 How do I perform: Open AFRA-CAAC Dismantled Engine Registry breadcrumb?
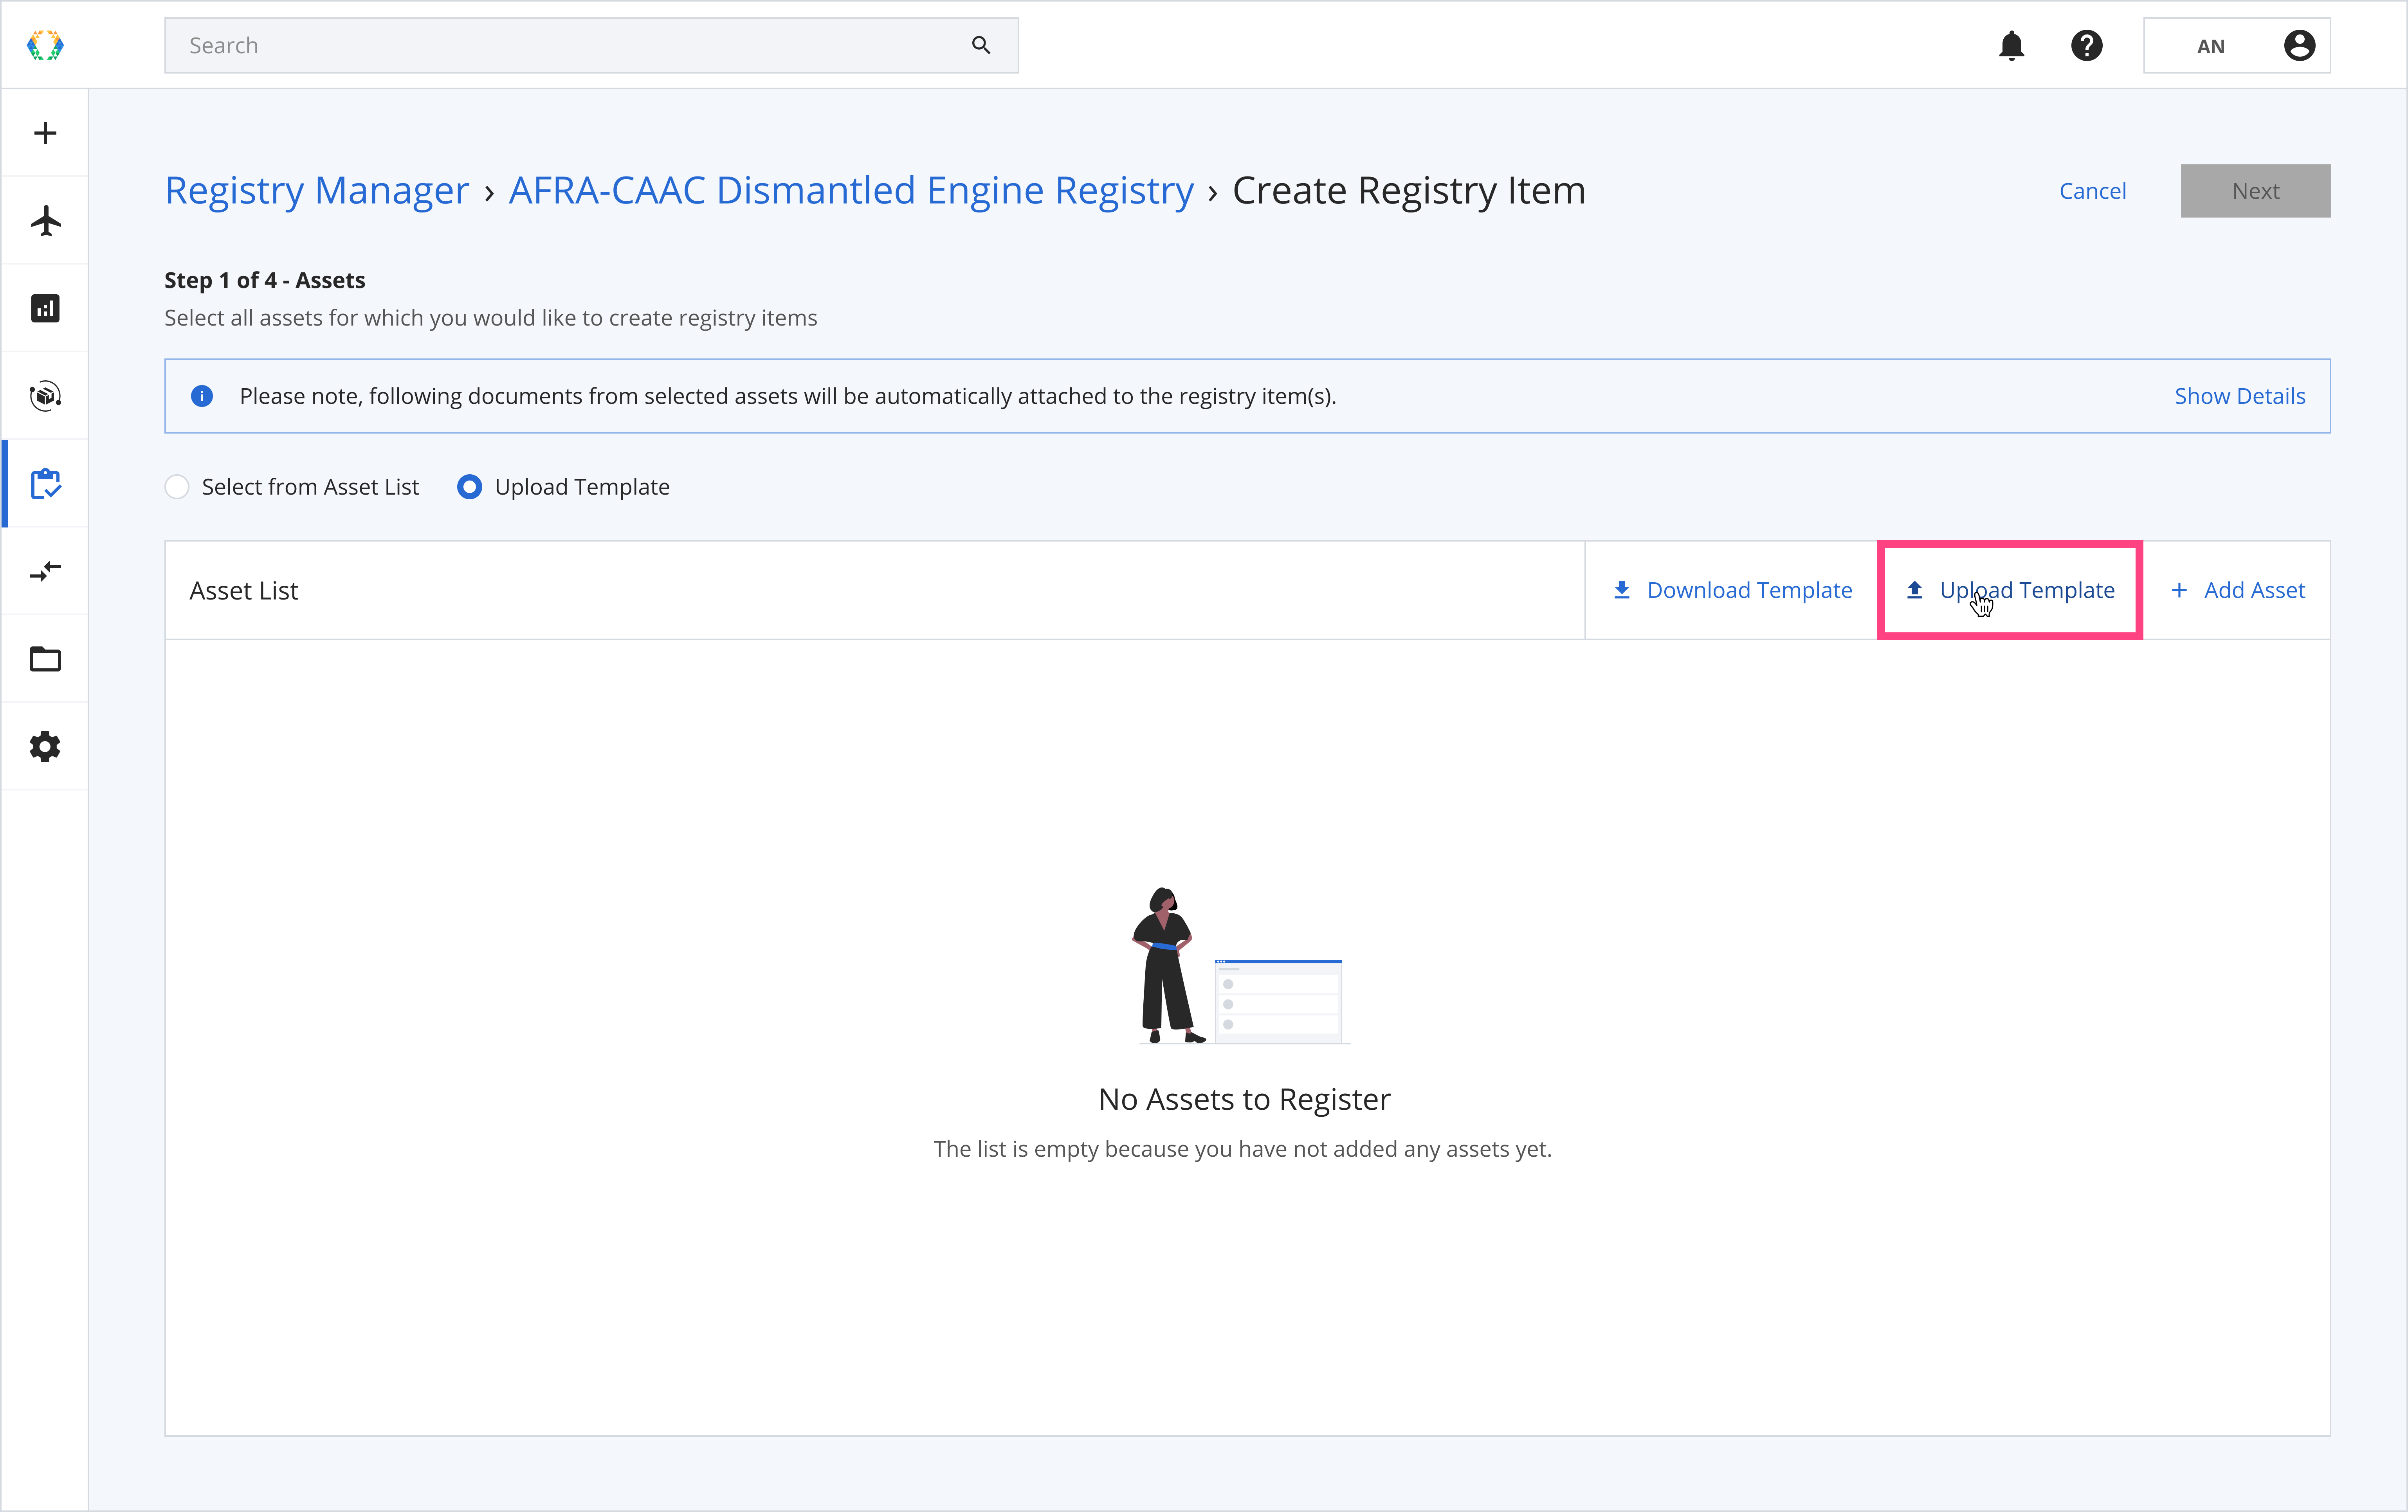[851, 190]
